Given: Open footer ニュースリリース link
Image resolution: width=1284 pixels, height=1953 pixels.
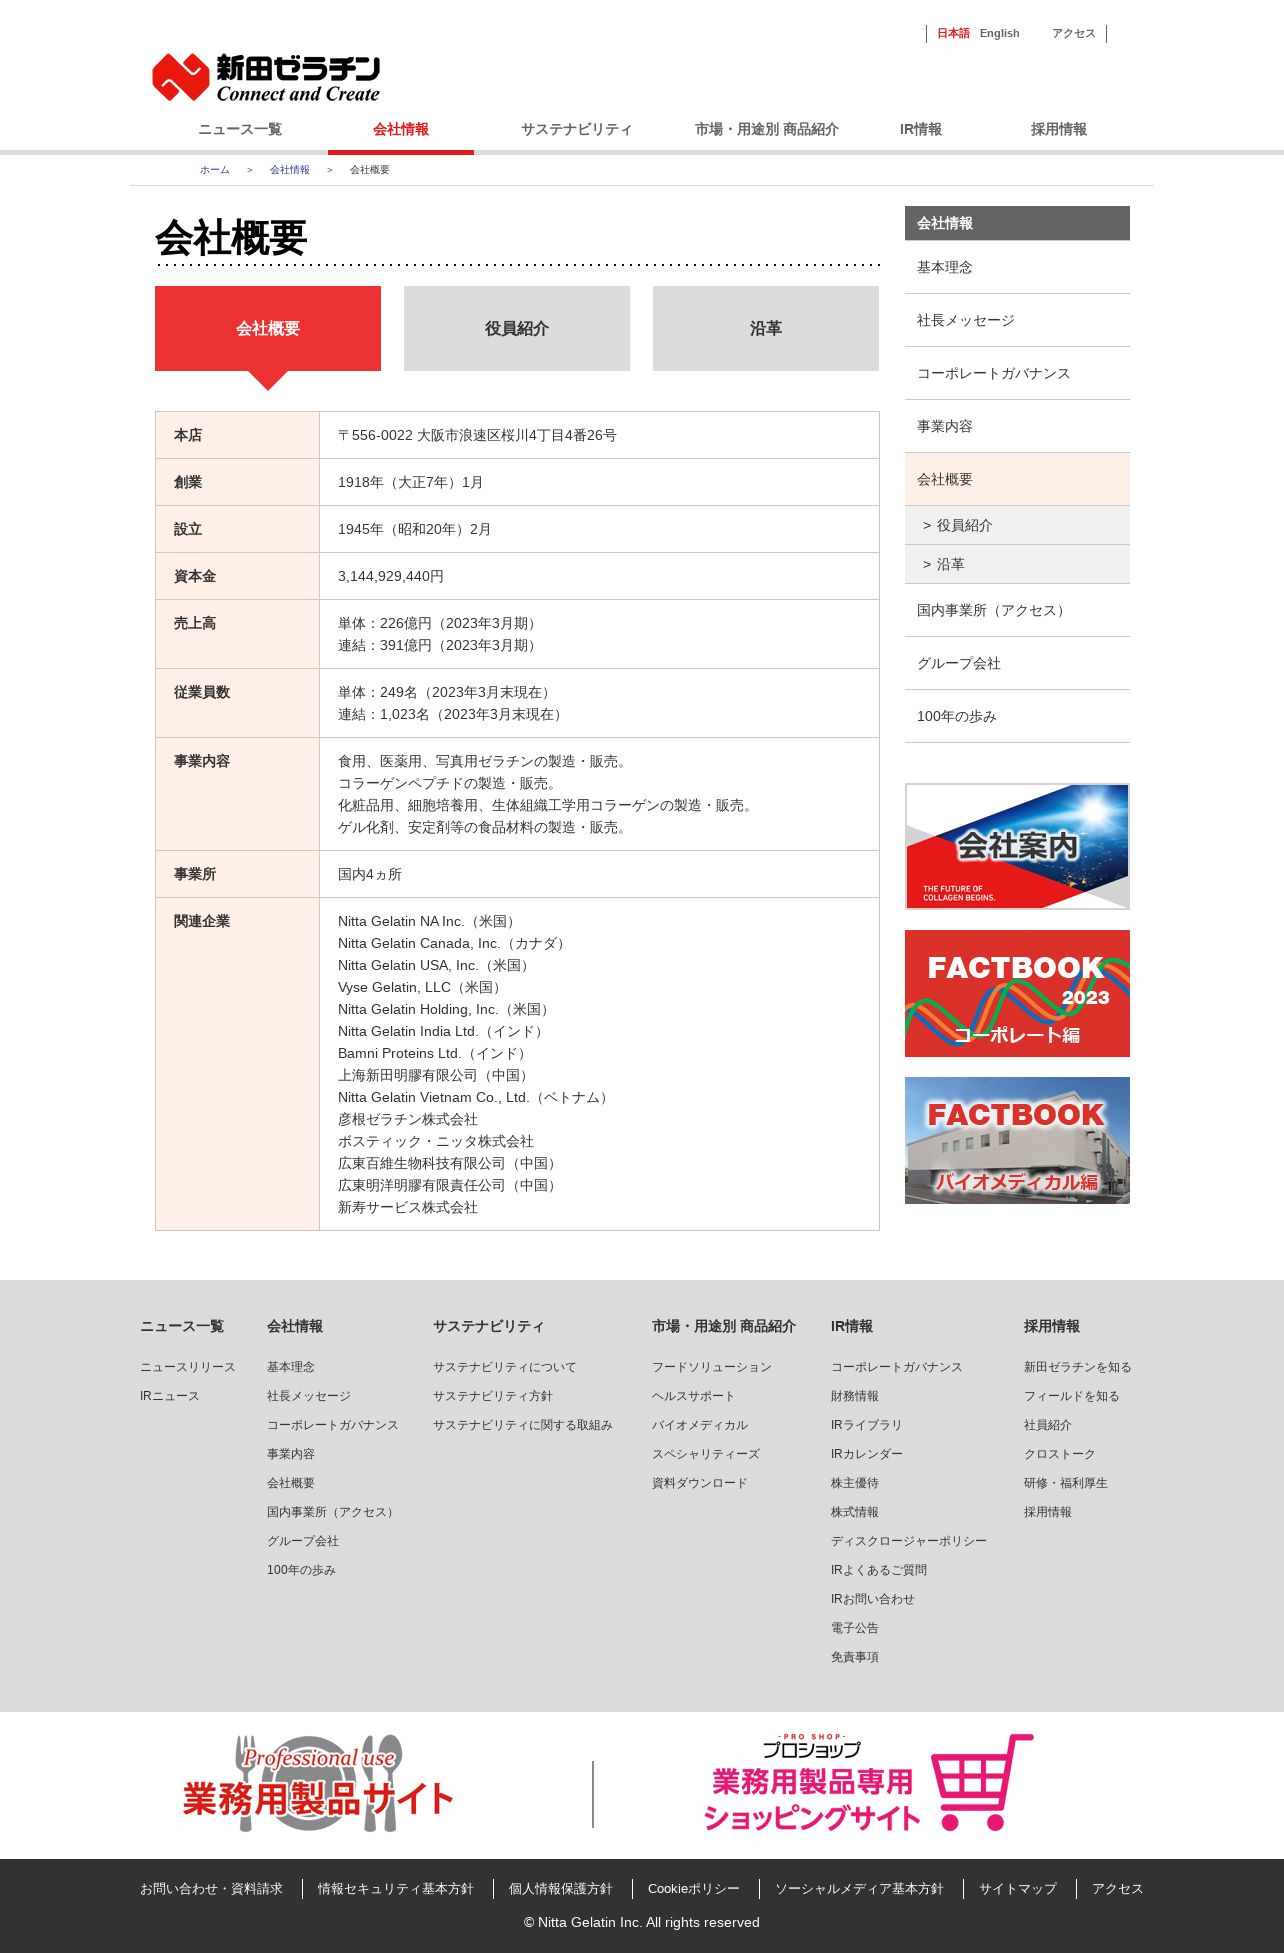Looking at the screenshot, I should [x=187, y=1367].
